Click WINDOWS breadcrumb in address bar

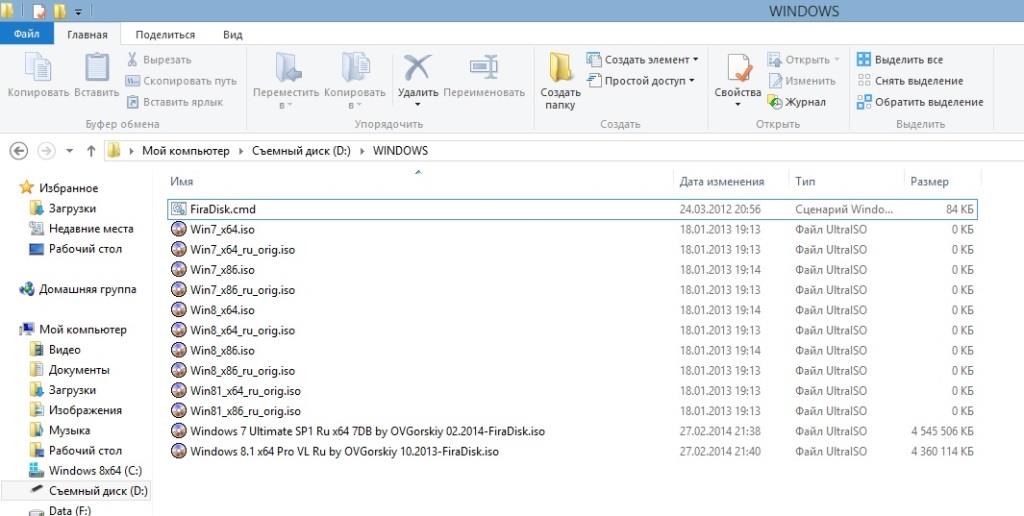point(400,151)
